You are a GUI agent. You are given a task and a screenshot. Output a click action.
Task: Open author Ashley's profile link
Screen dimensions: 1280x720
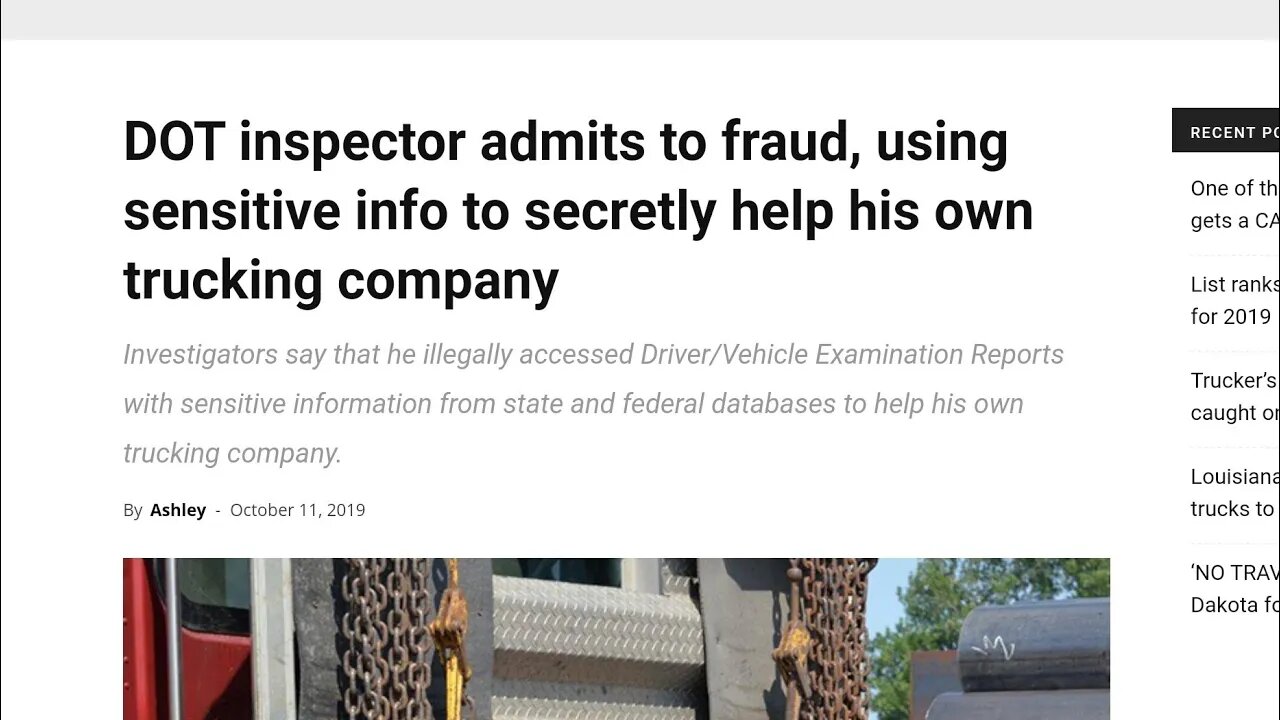(x=177, y=510)
